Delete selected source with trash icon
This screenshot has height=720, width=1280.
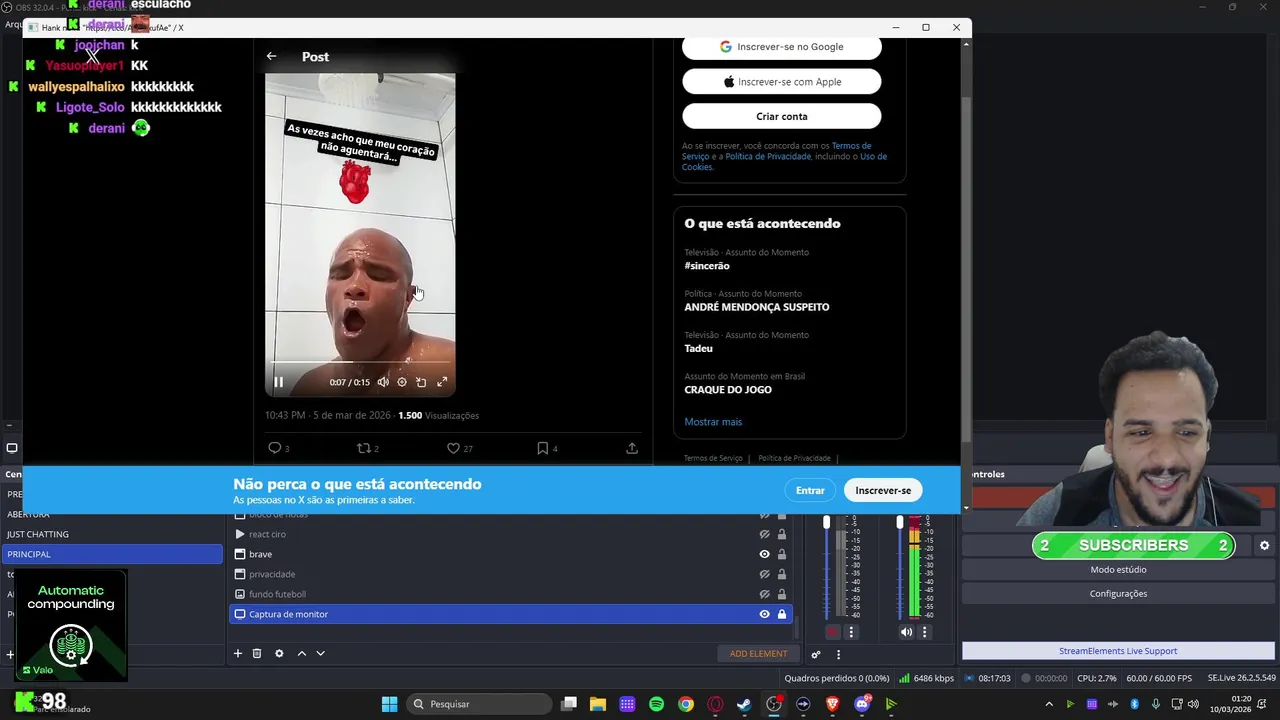(257, 653)
